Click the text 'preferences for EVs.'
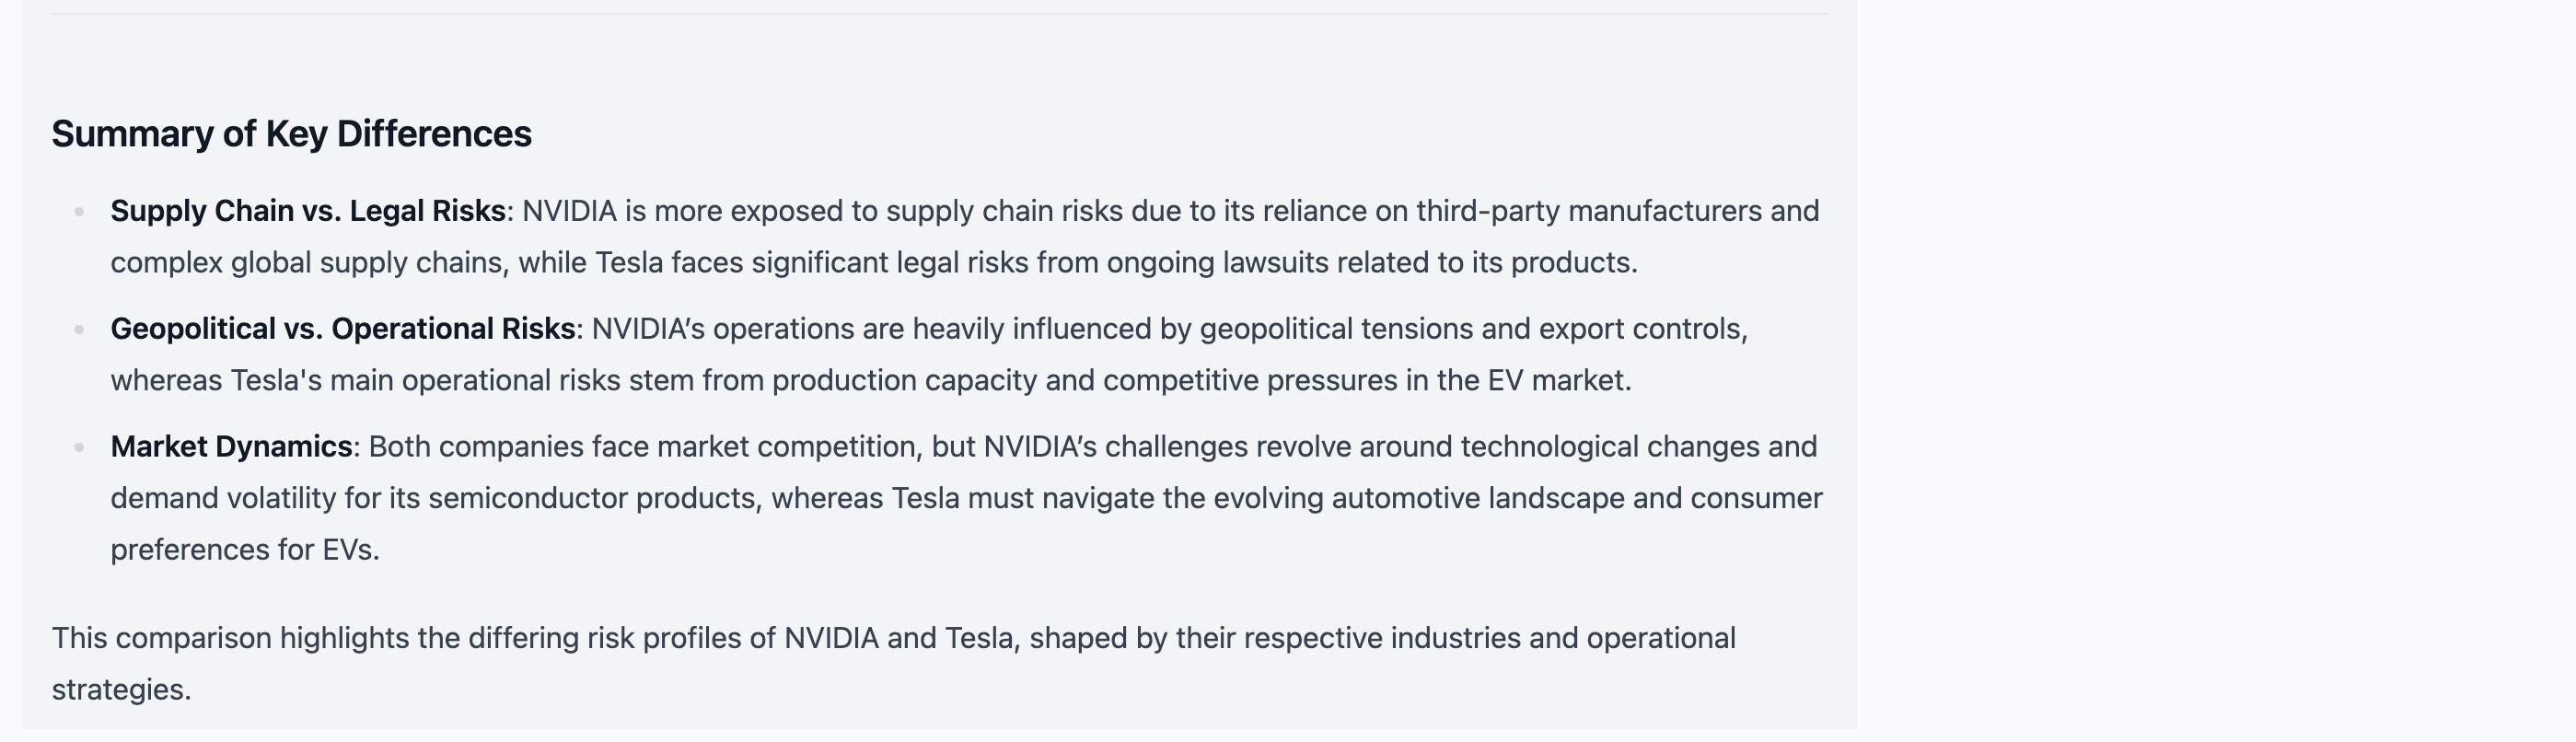 tap(245, 550)
